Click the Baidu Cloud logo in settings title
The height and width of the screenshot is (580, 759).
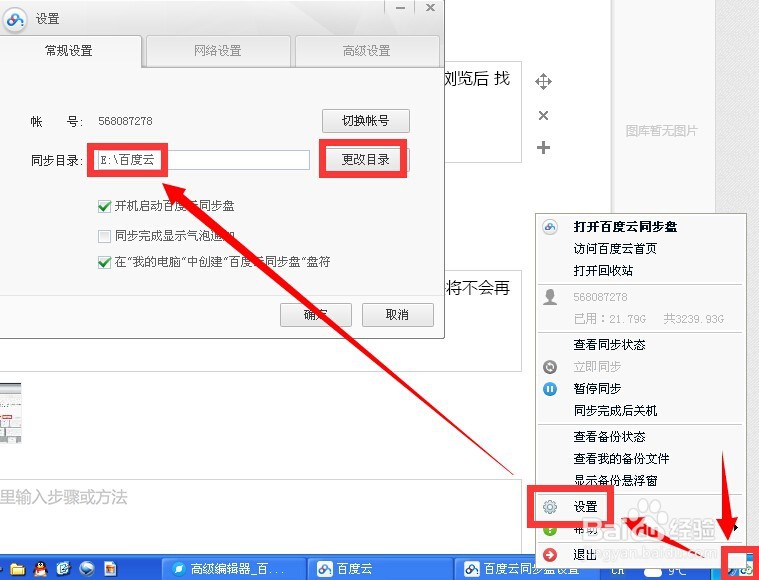pos(15,19)
